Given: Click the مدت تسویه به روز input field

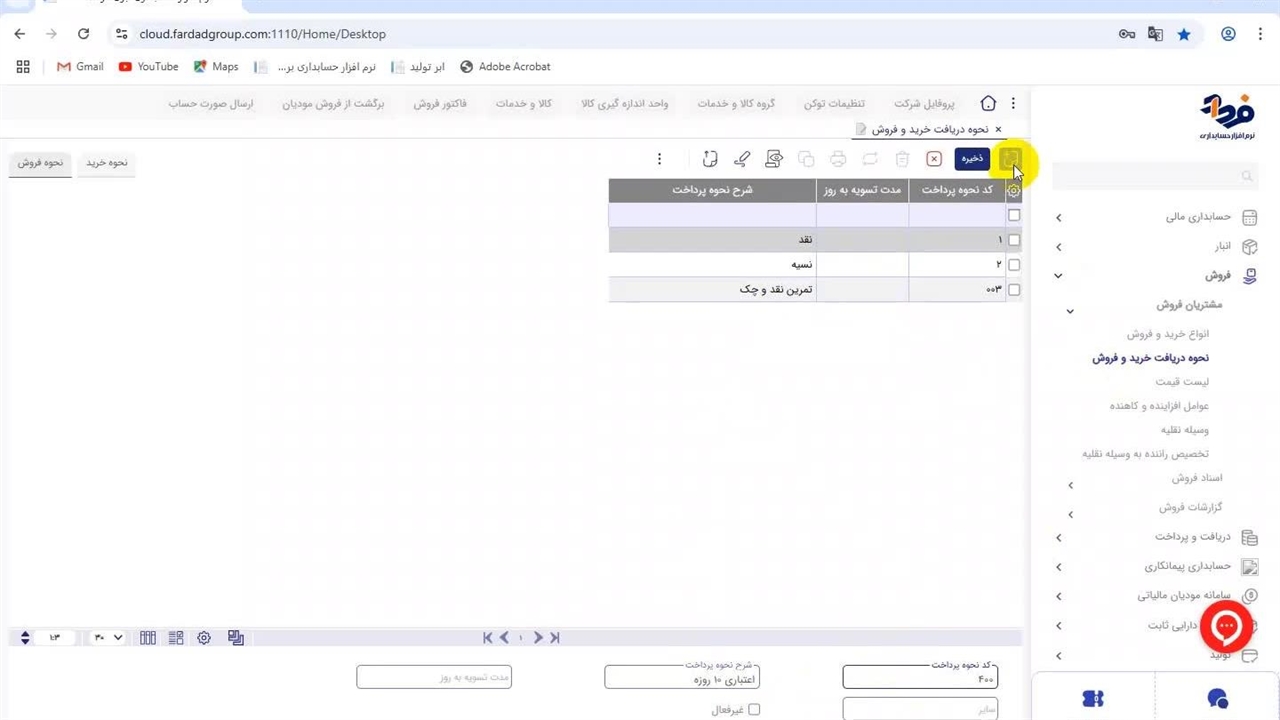Looking at the screenshot, I should [x=434, y=678].
